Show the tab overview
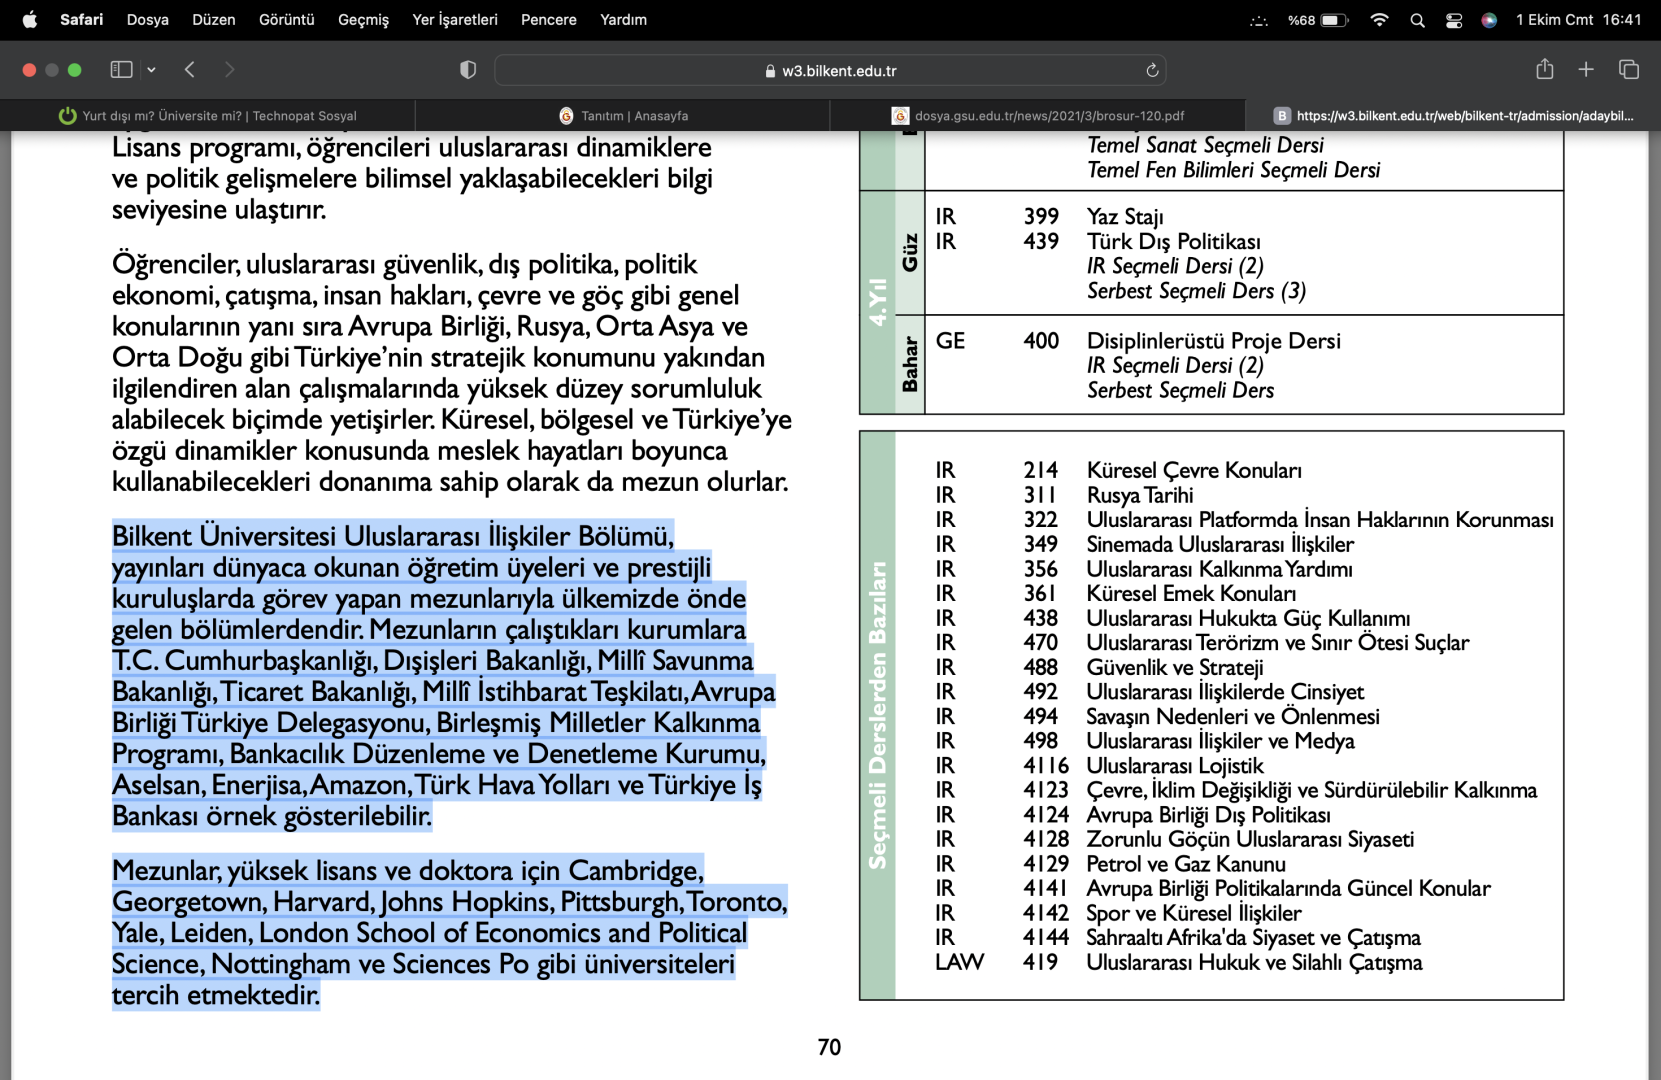This screenshot has height=1080, width=1661. (1629, 69)
